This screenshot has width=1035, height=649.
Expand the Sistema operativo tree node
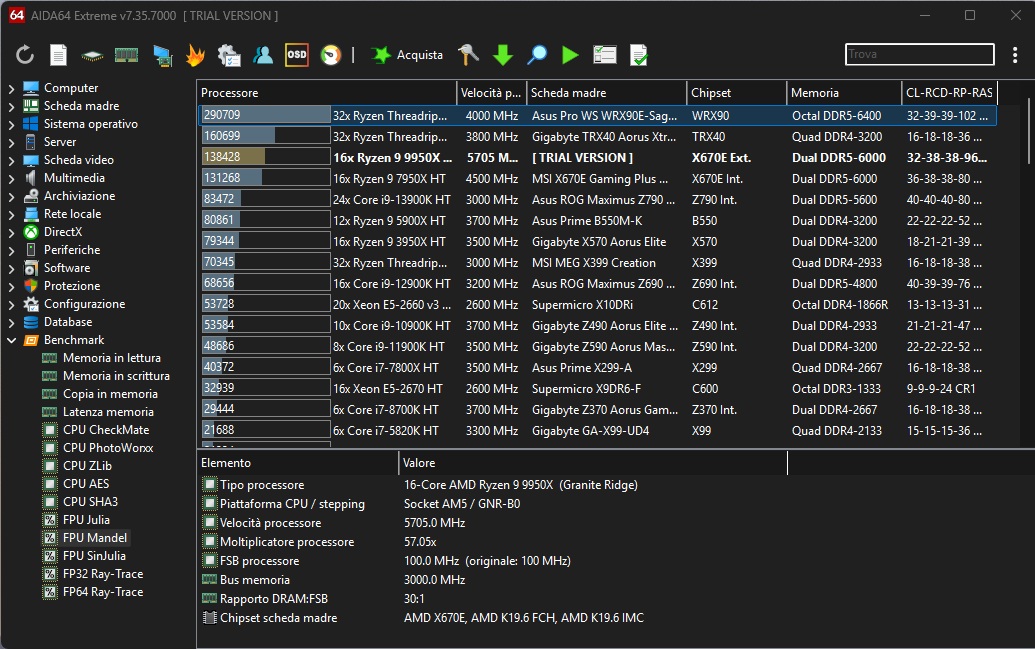[11, 124]
